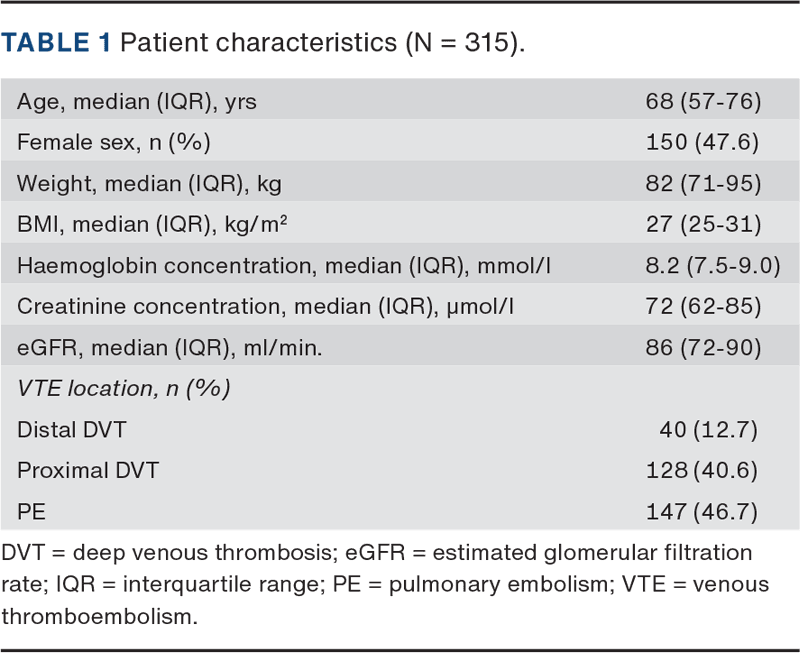Select the creatinine value 72 (62-85)
Viewport: 800px width, 653px height.
(703, 307)
